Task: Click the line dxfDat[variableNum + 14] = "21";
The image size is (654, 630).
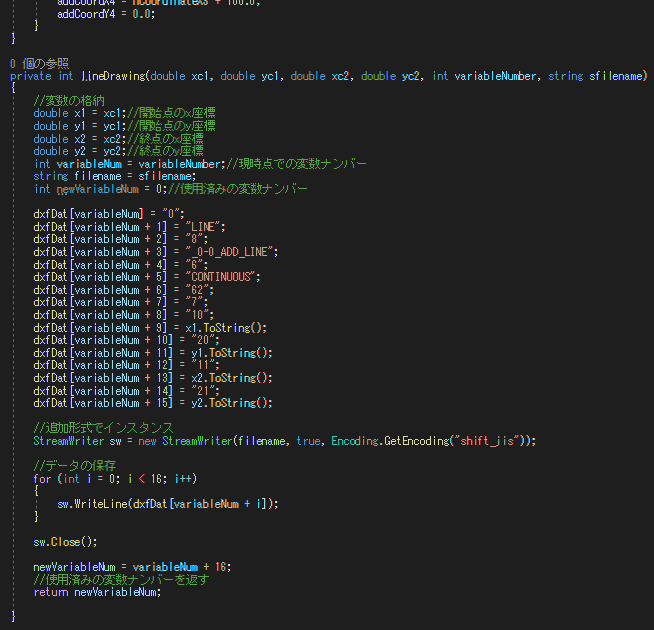Action: [x=126, y=391]
